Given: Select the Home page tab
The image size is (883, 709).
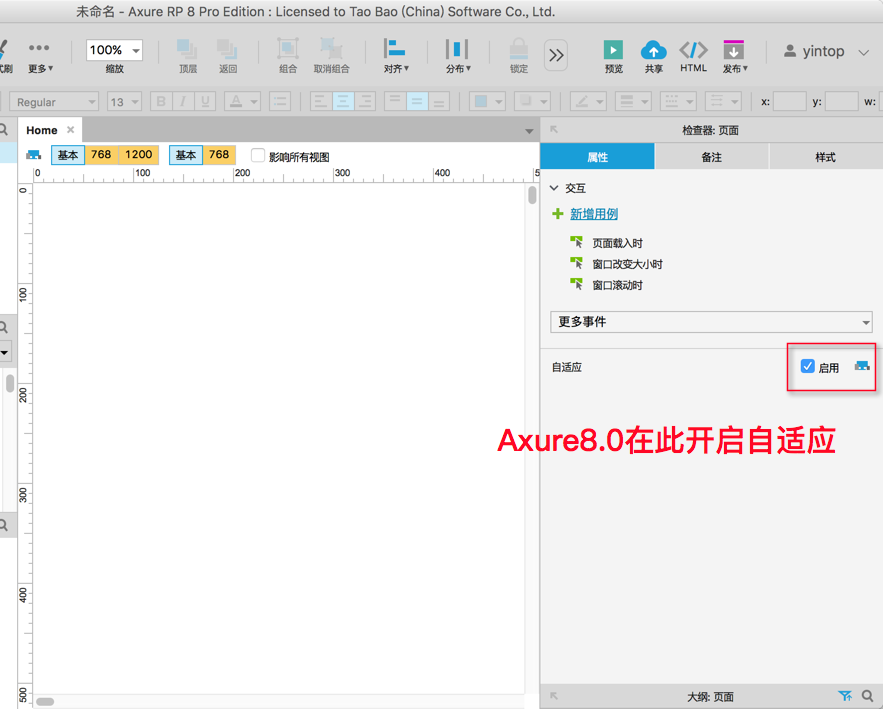Looking at the screenshot, I should pos(42,130).
